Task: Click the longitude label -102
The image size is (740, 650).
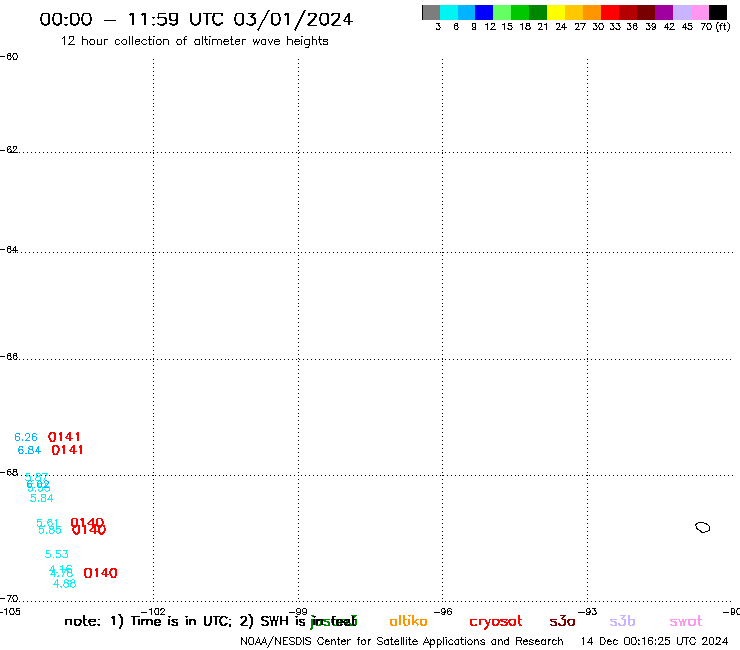Action: coord(153,612)
